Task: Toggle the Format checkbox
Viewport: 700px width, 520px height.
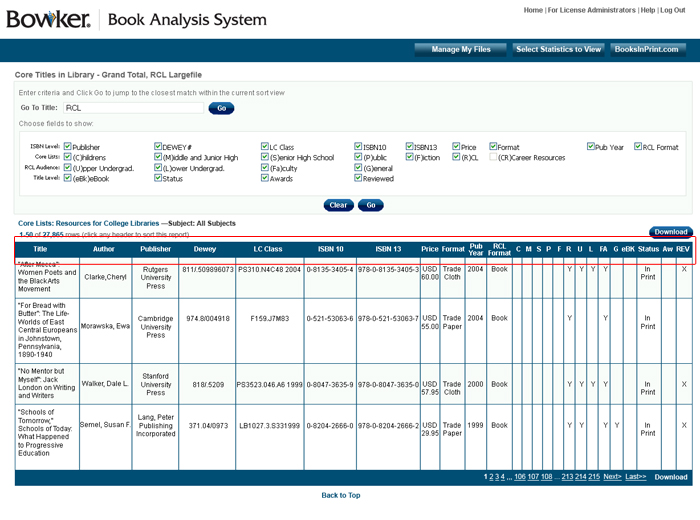Action: pos(493,146)
